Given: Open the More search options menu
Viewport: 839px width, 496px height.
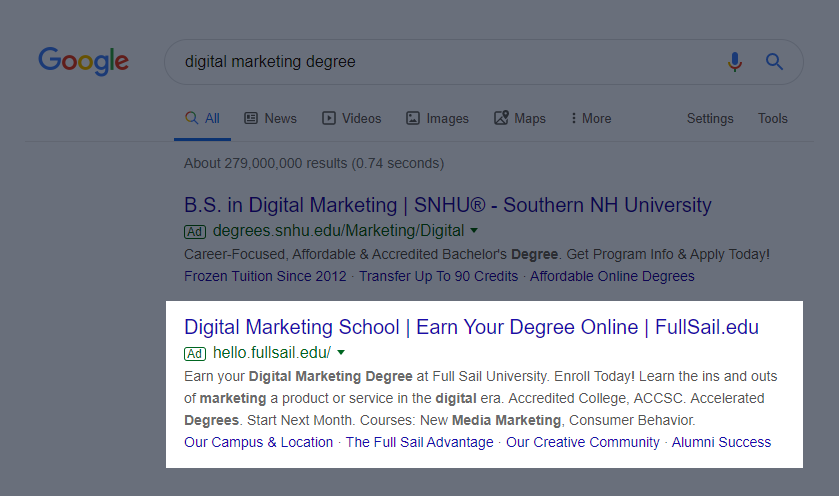Looking at the screenshot, I should (591, 118).
